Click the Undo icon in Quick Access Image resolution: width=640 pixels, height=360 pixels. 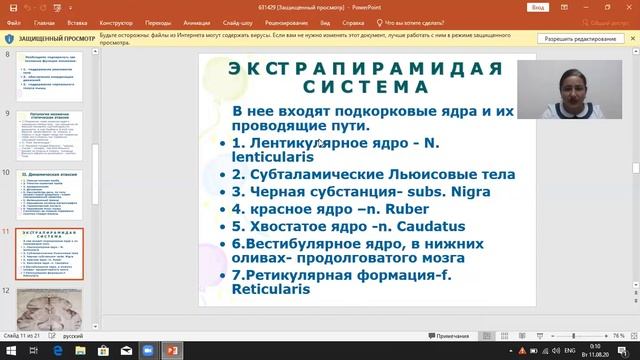[27, 8]
